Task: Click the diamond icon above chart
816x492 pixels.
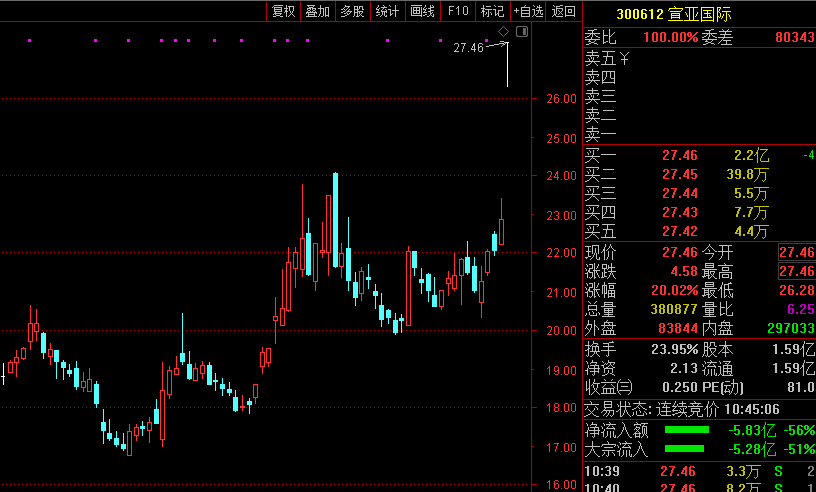Action: [504, 32]
